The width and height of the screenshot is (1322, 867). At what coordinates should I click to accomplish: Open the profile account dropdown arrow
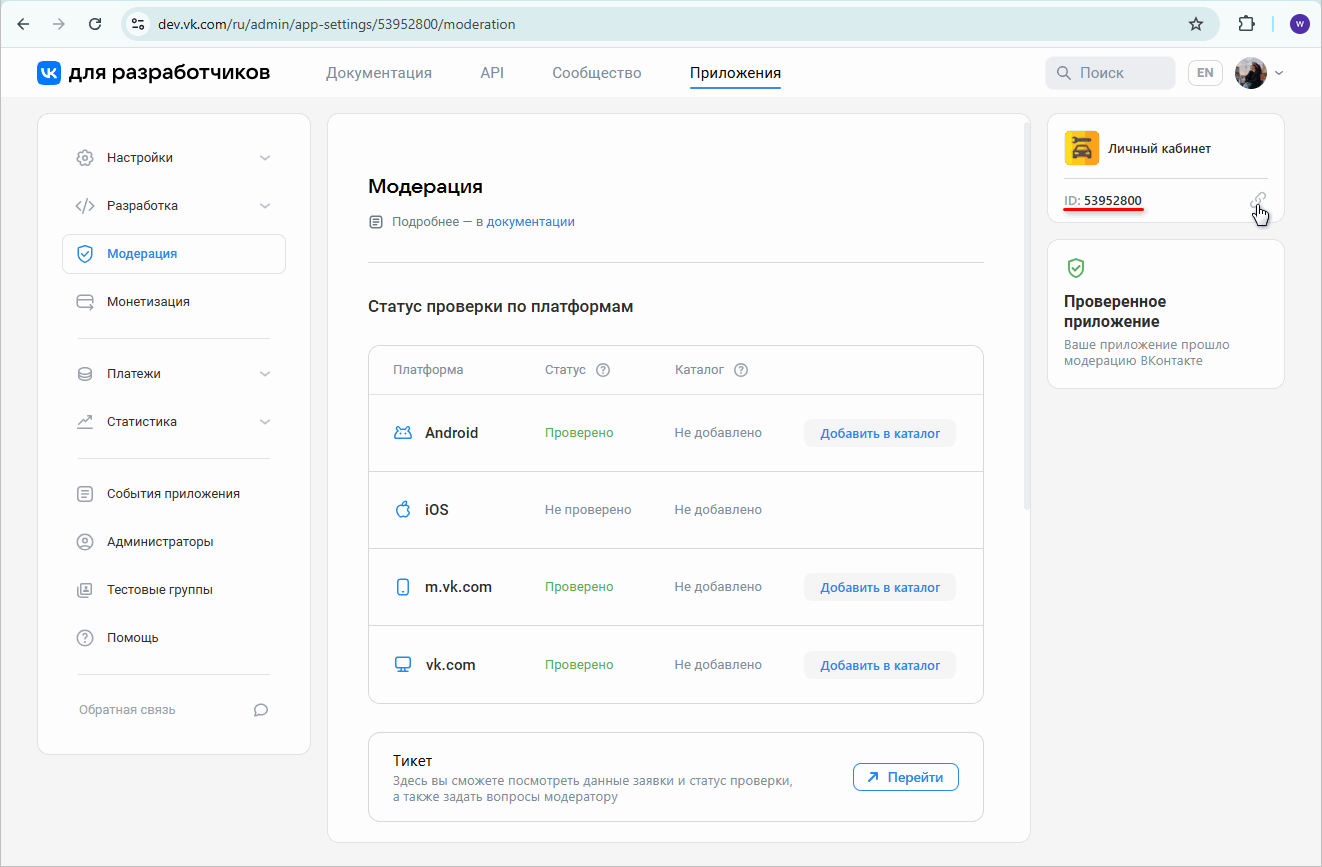(x=1278, y=73)
